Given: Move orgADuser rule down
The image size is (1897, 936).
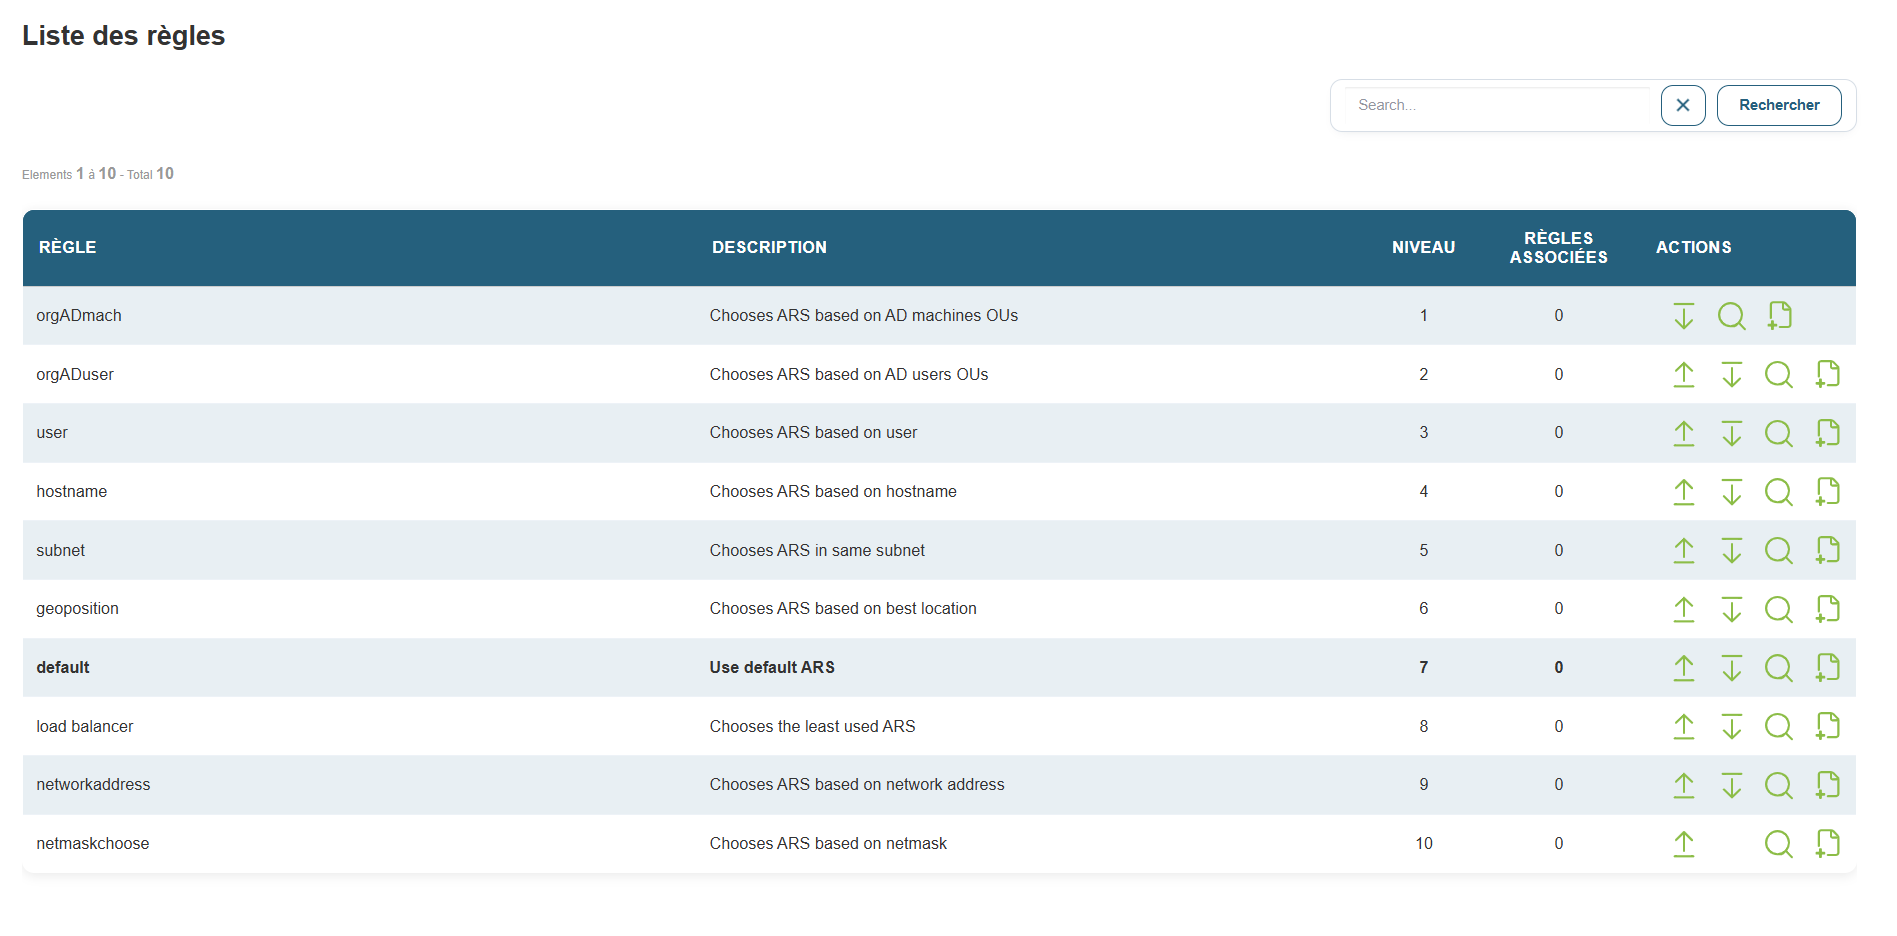Looking at the screenshot, I should click(1731, 375).
